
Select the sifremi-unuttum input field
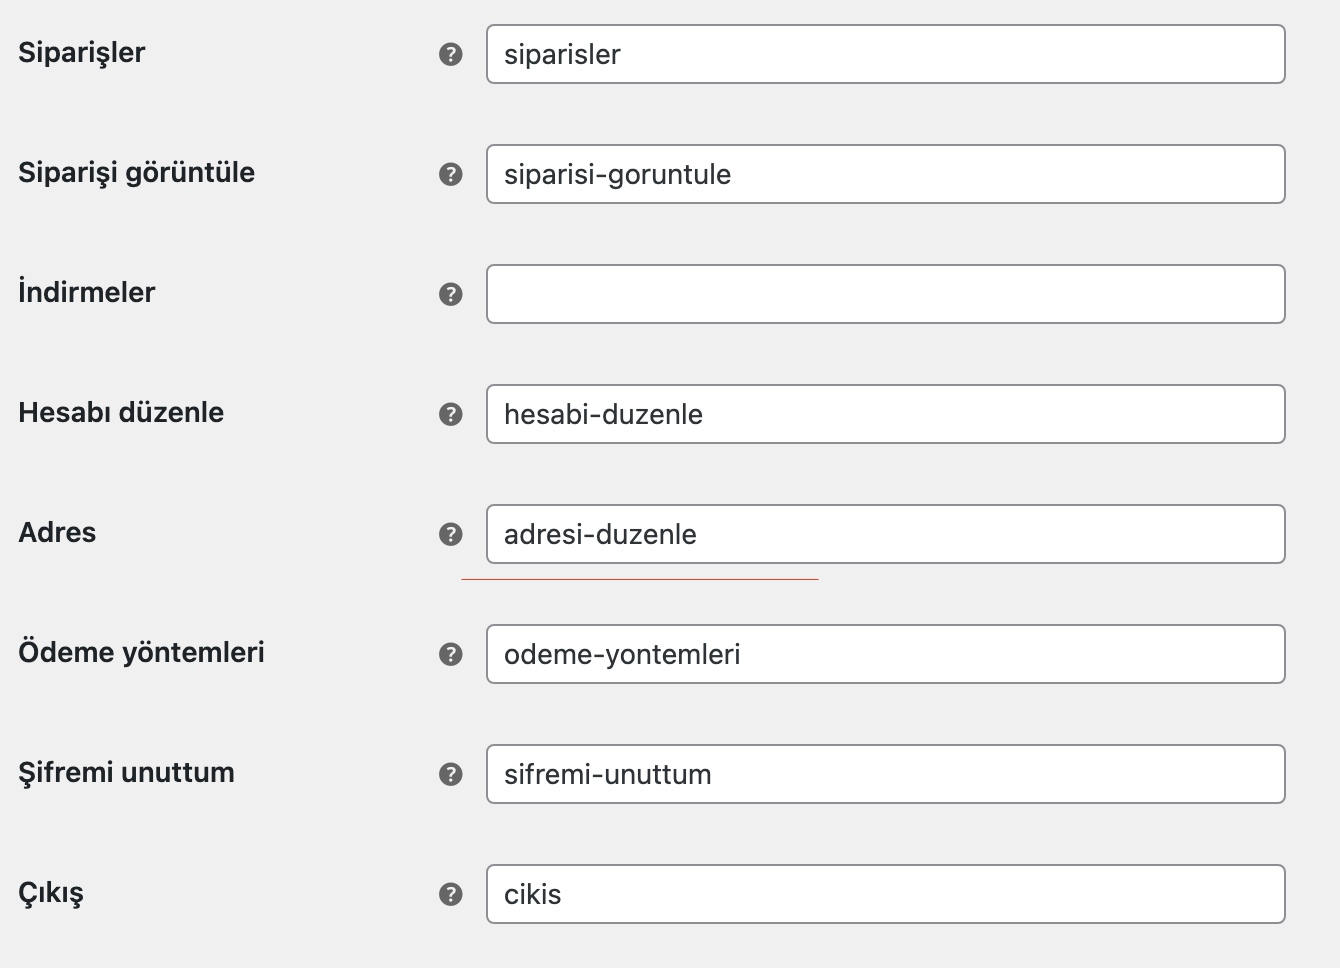tap(885, 774)
